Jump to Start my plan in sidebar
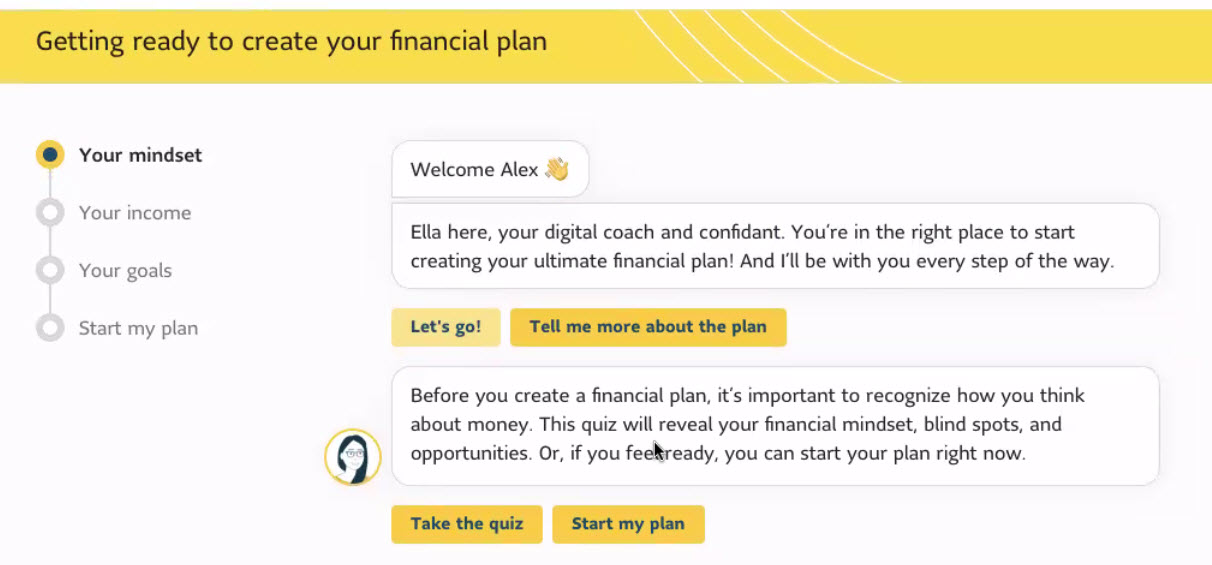Viewport: 1212px width, 565px height. coord(138,328)
